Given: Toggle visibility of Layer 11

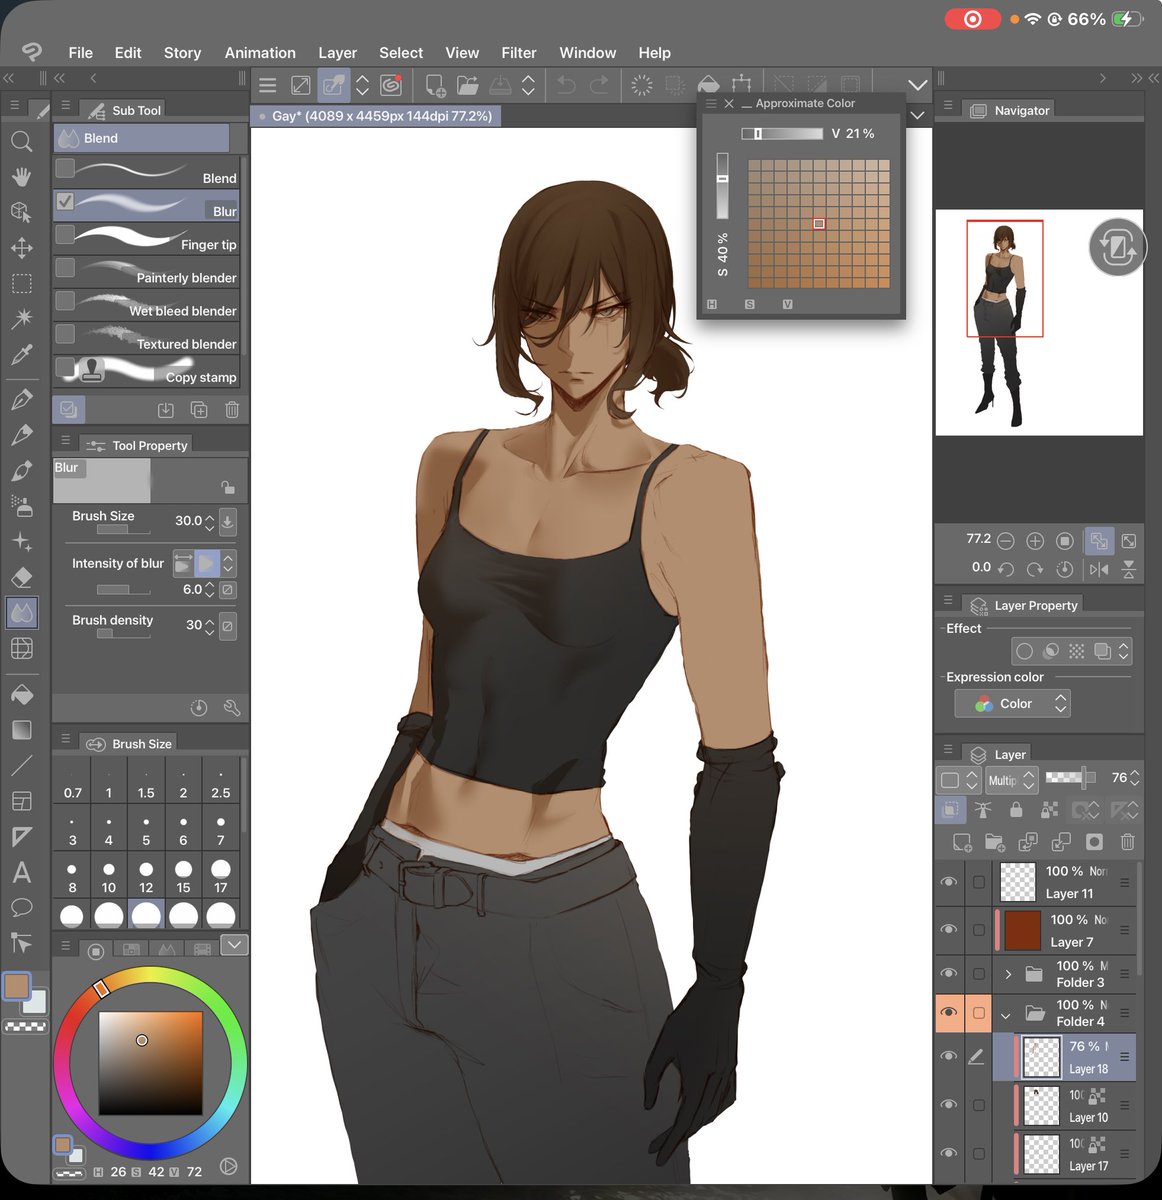Looking at the screenshot, I should pyautogui.click(x=949, y=882).
